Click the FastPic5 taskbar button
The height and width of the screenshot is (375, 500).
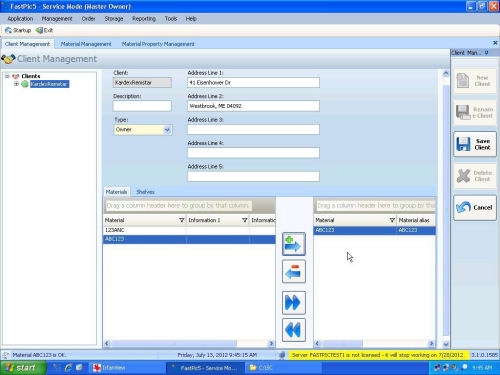pyautogui.click(x=204, y=368)
